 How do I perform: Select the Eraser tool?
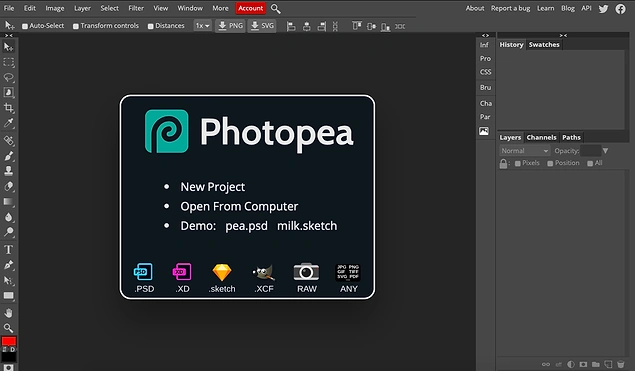pyautogui.click(x=9, y=186)
